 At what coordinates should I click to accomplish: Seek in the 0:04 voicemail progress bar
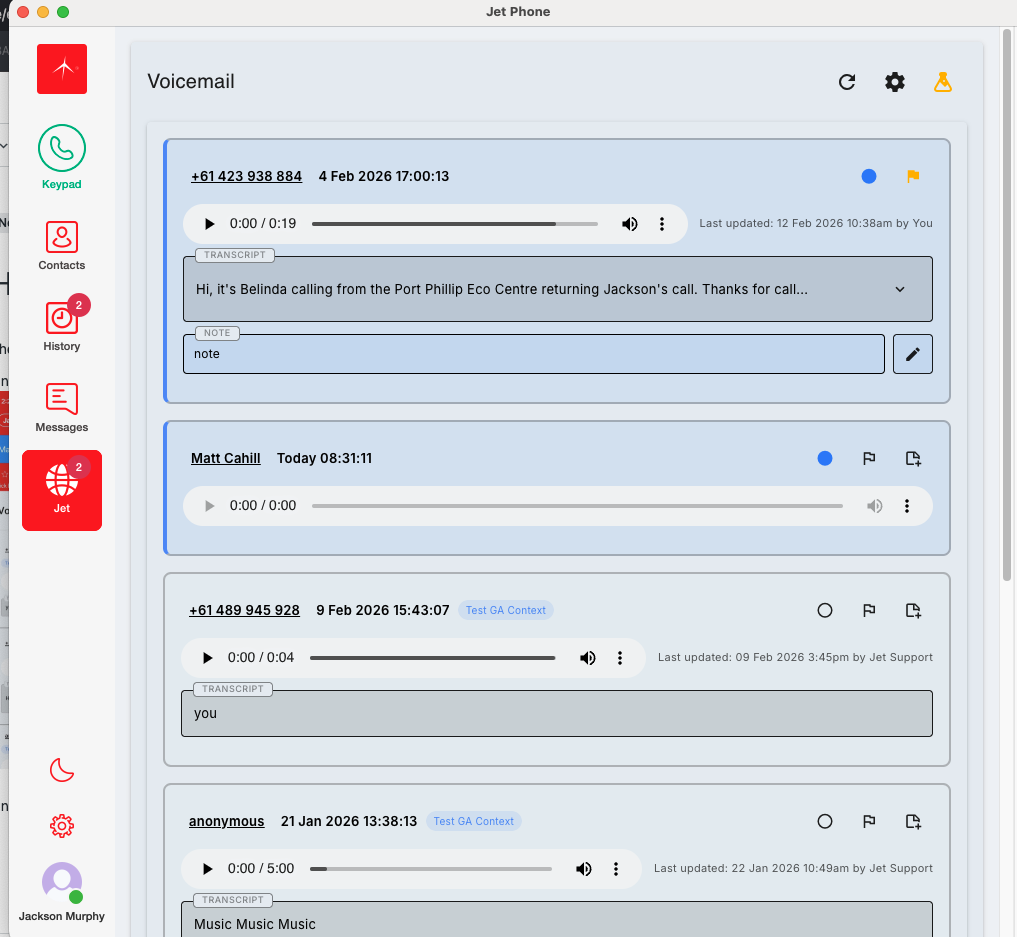click(433, 658)
